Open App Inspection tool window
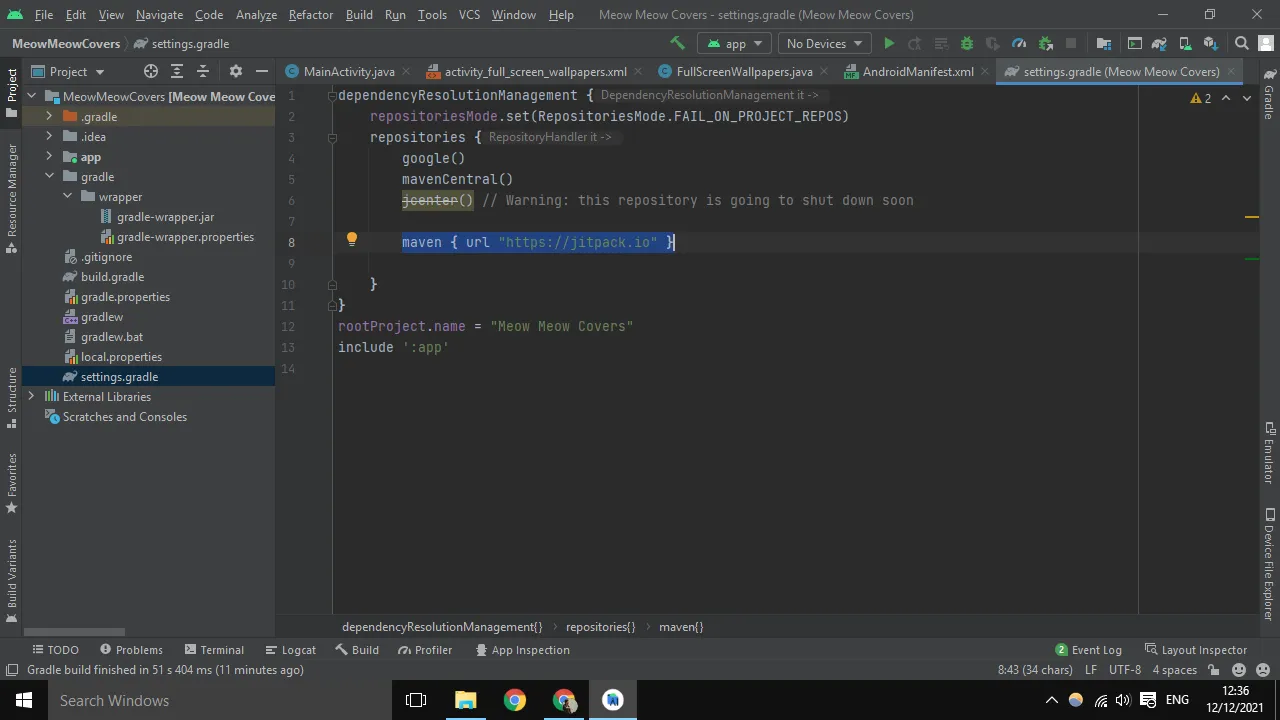Screen dimensions: 1280x720 point(522,650)
